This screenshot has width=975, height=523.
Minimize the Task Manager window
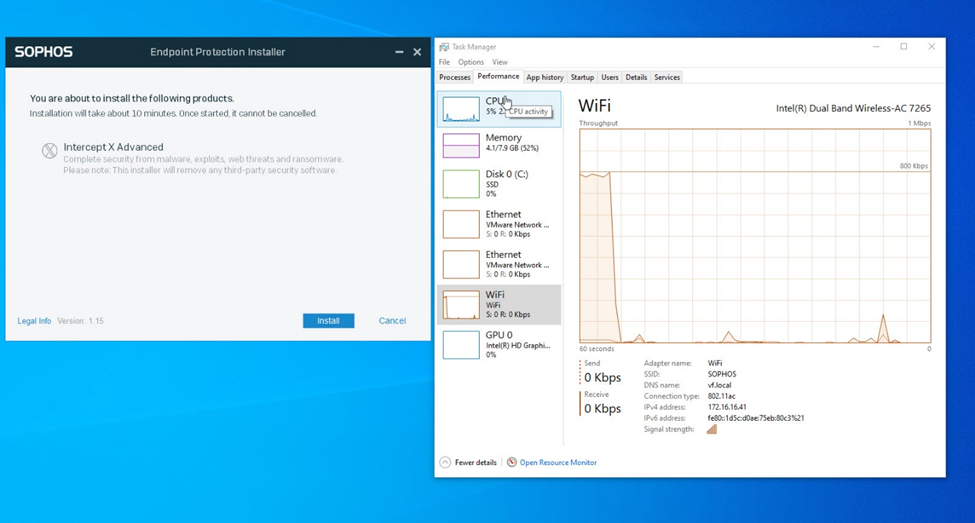click(x=876, y=47)
